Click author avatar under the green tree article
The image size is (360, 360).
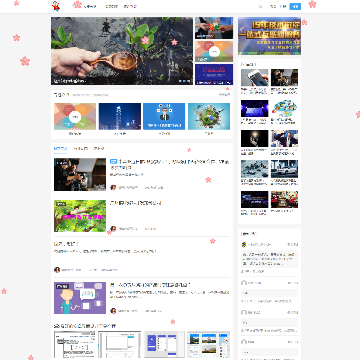(113, 229)
